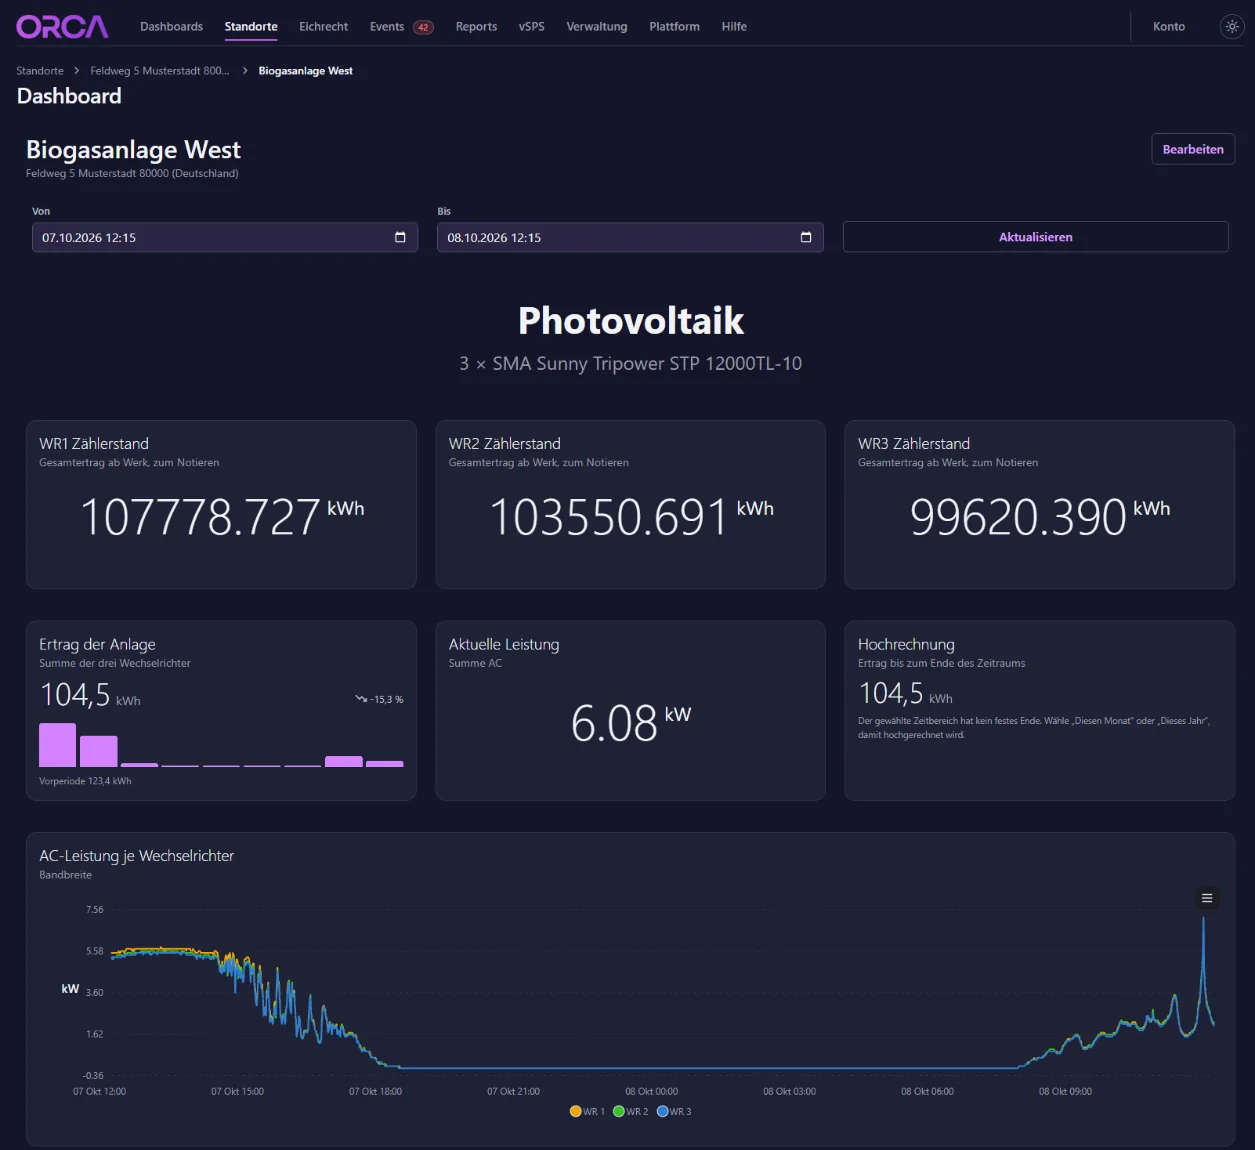The height and width of the screenshot is (1150, 1255).
Task: Click the Aktuelle Leistung value 6.08
Action: click(x=614, y=723)
